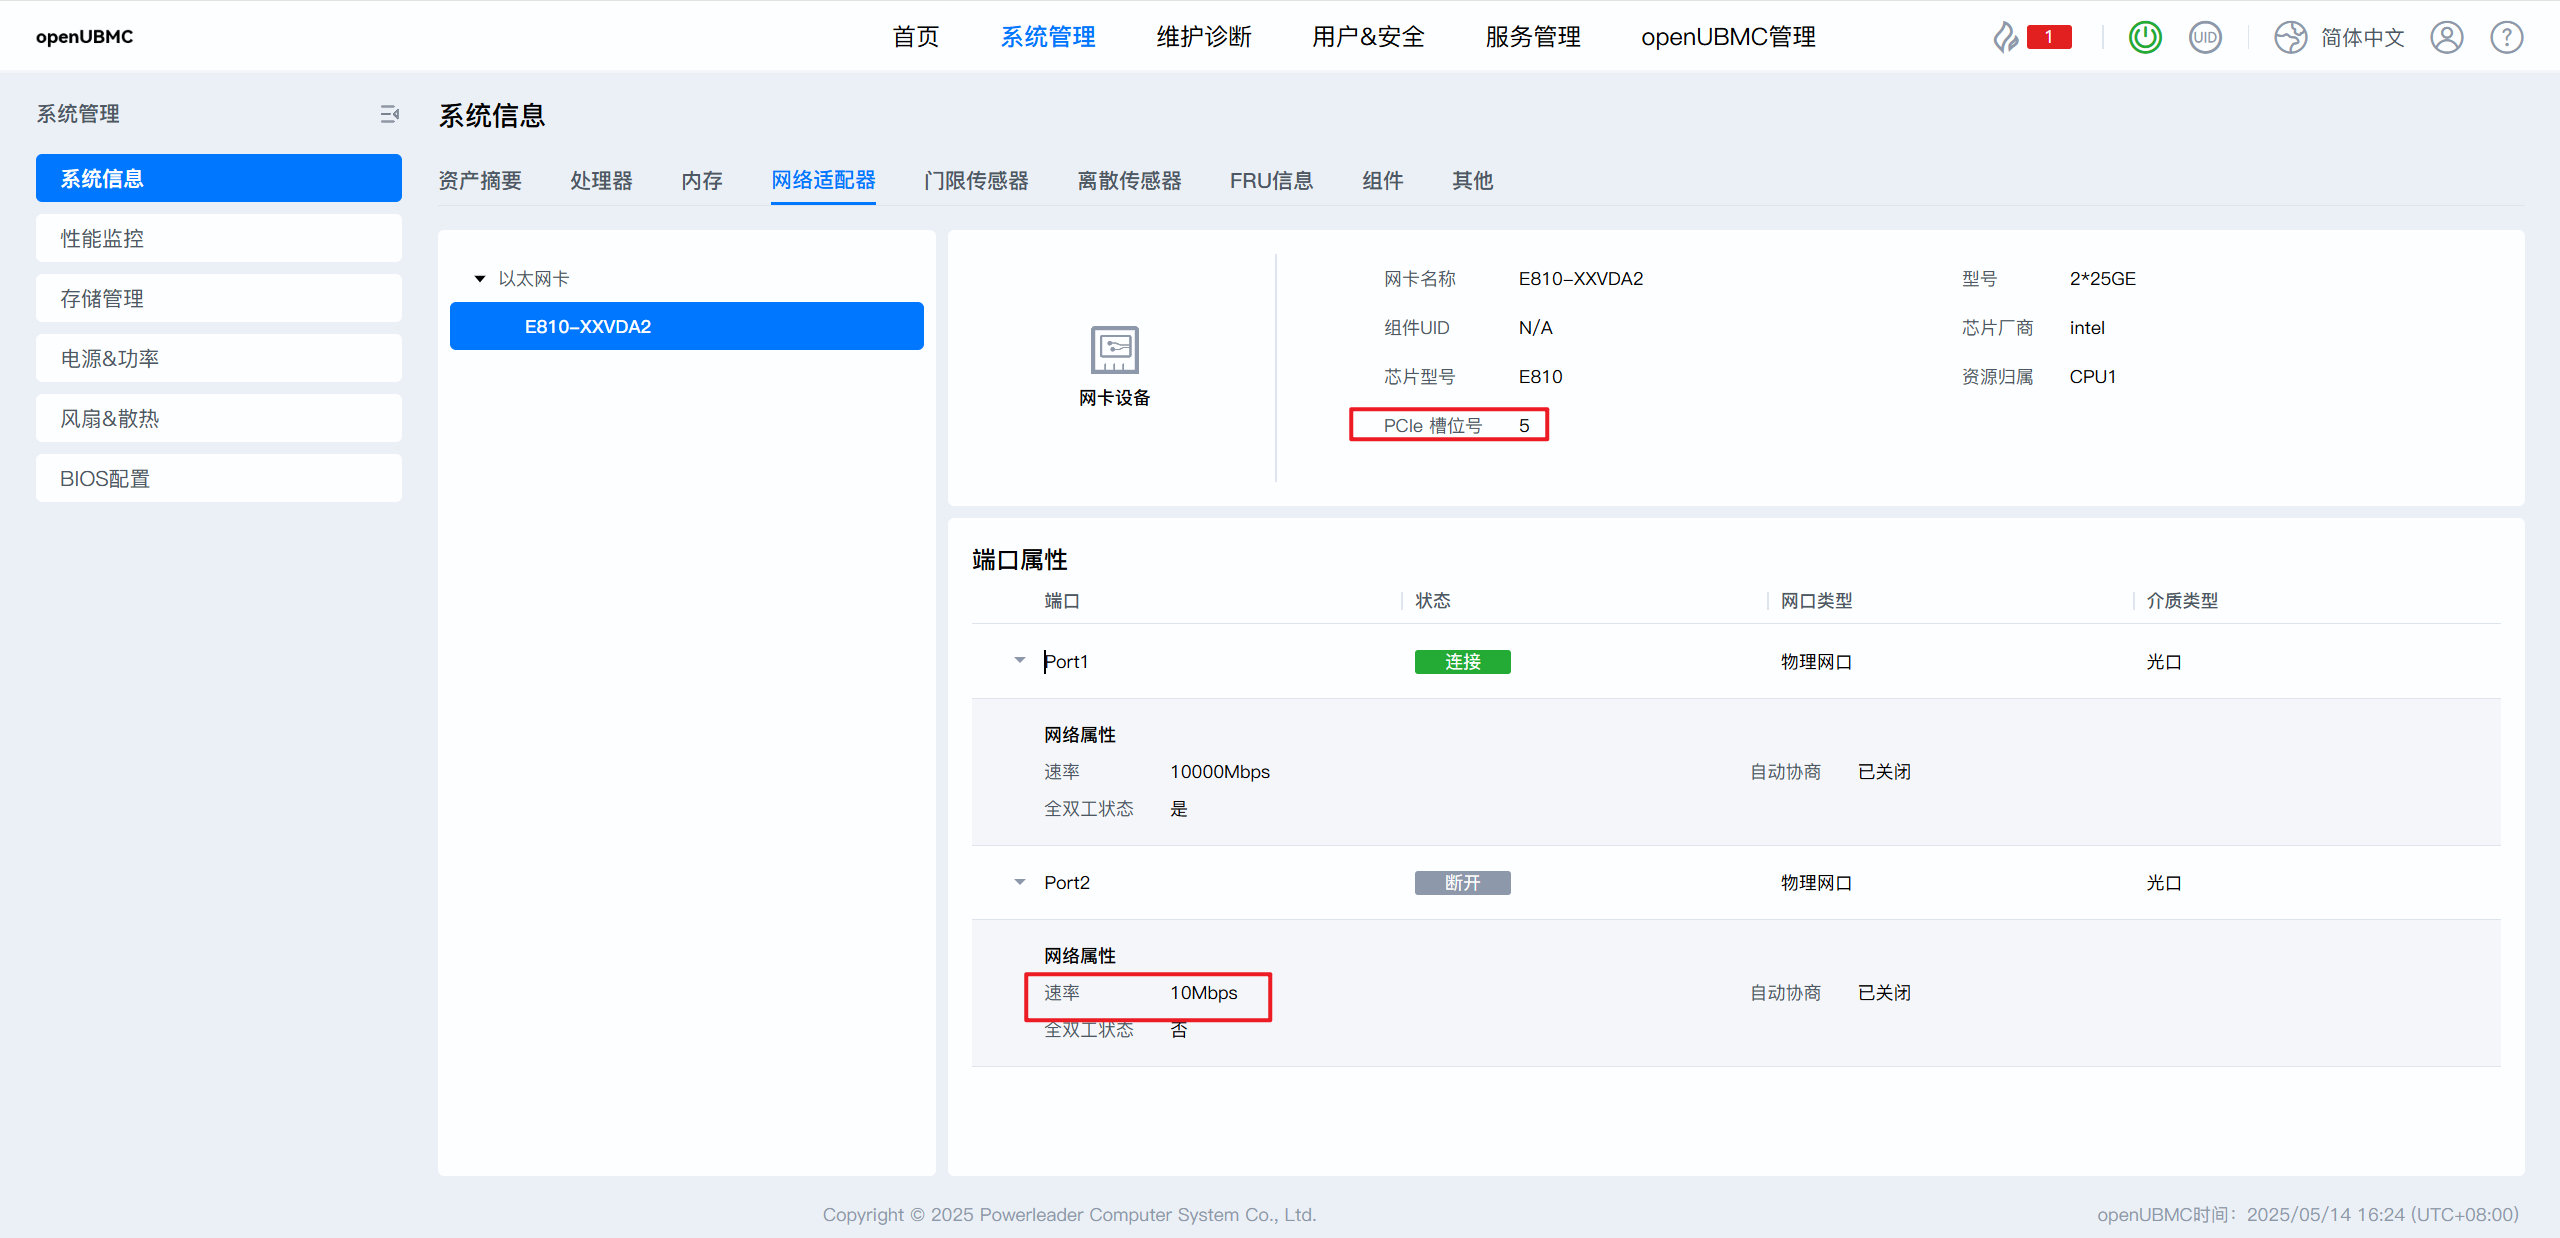Collapse the Port2 row details
This screenshot has width=2560, height=1238.
tap(1019, 882)
